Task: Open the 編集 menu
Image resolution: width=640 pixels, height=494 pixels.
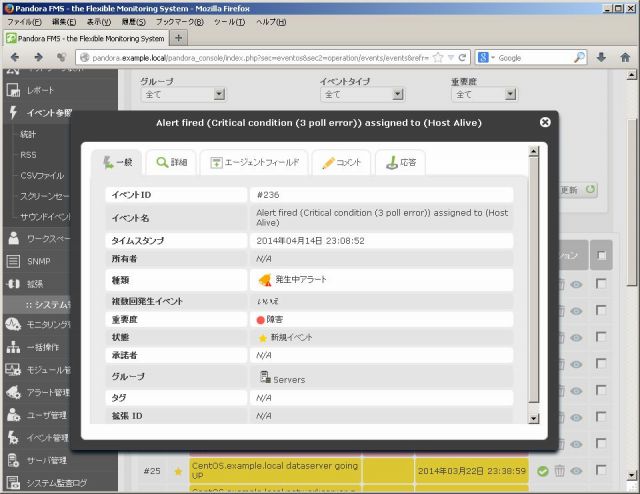Action: click(64, 22)
